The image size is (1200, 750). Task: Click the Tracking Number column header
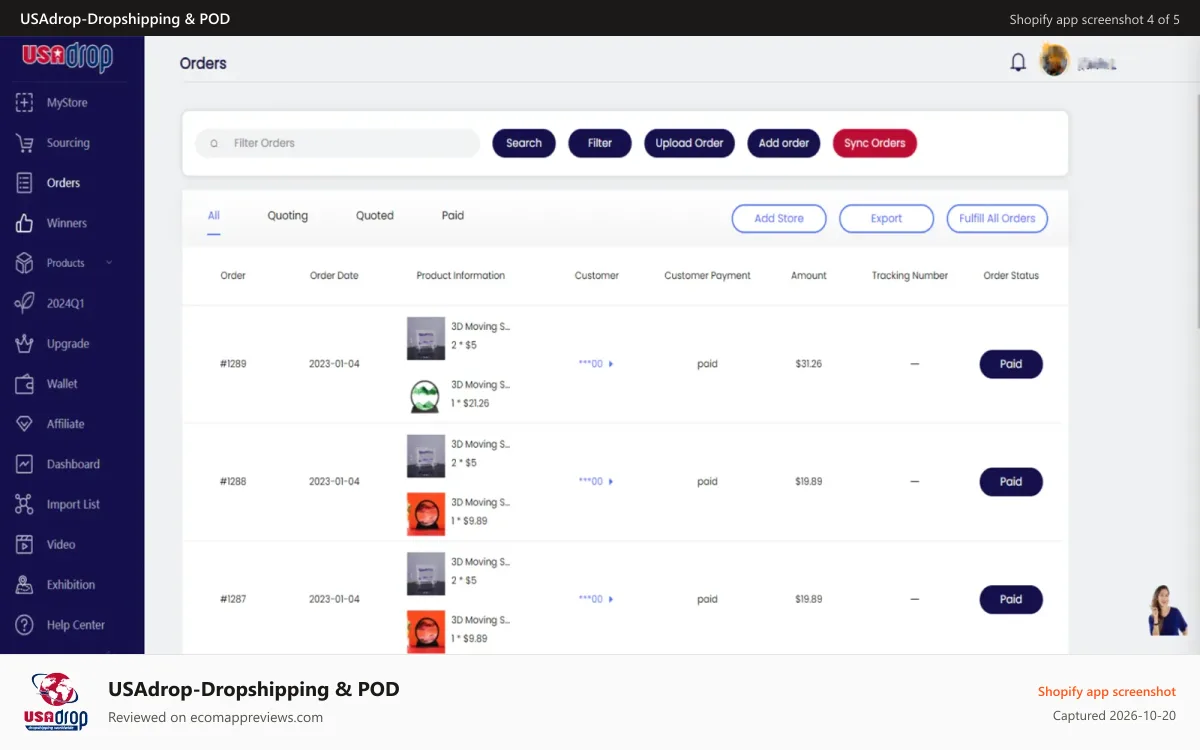(x=910, y=276)
